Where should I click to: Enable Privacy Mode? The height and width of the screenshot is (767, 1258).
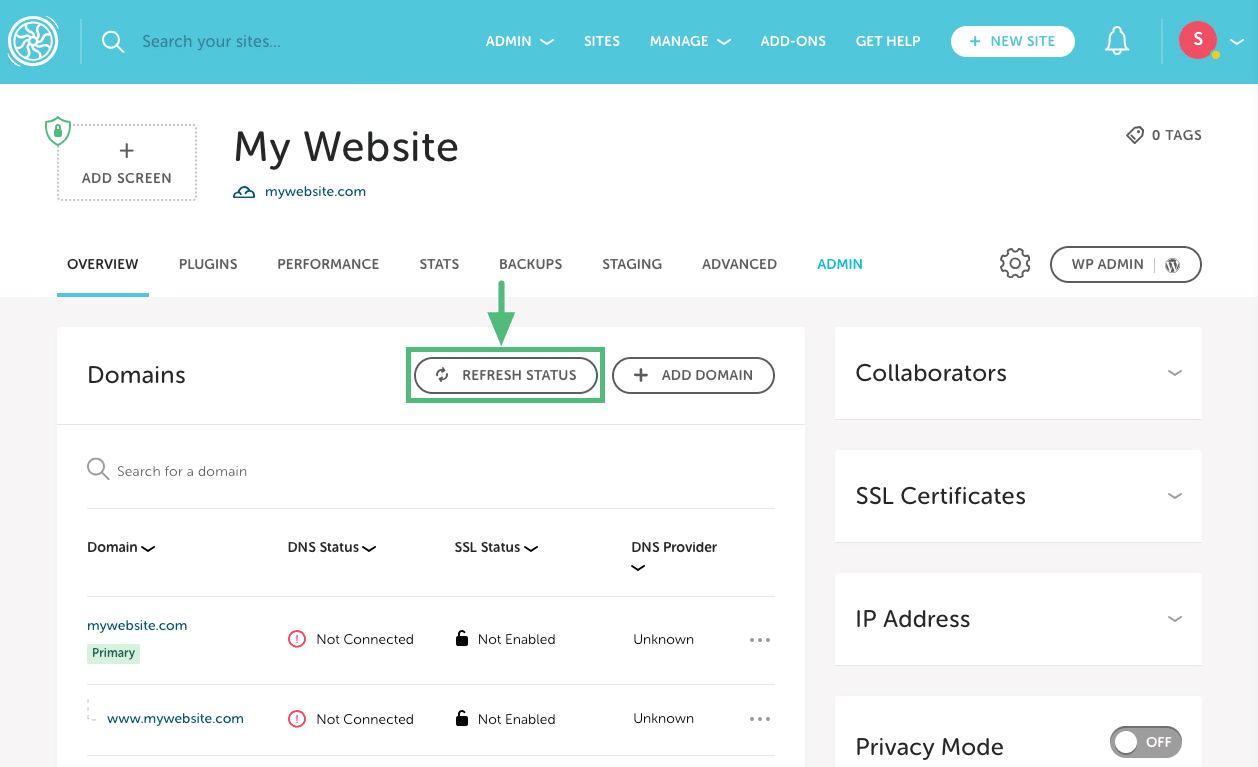[x=1145, y=741]
